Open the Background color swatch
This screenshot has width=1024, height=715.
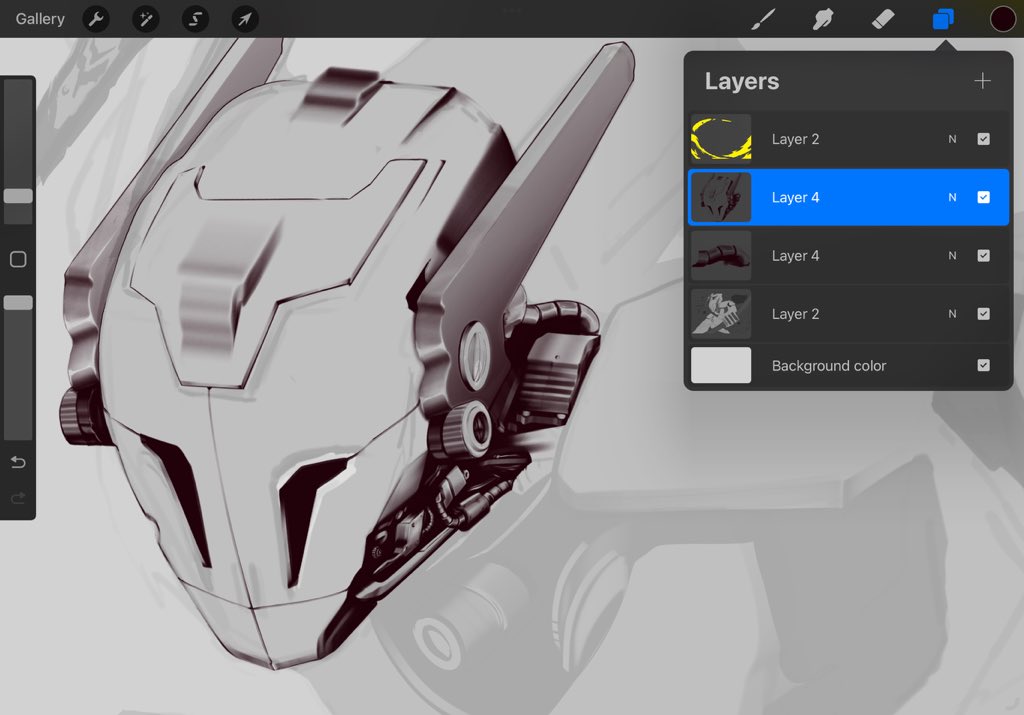click(721, 365)
